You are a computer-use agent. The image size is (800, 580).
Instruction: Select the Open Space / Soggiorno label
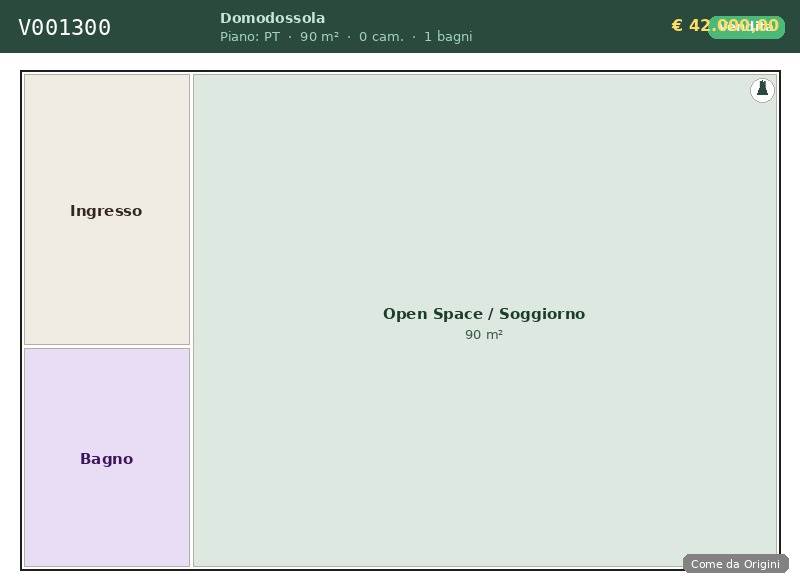484,314
